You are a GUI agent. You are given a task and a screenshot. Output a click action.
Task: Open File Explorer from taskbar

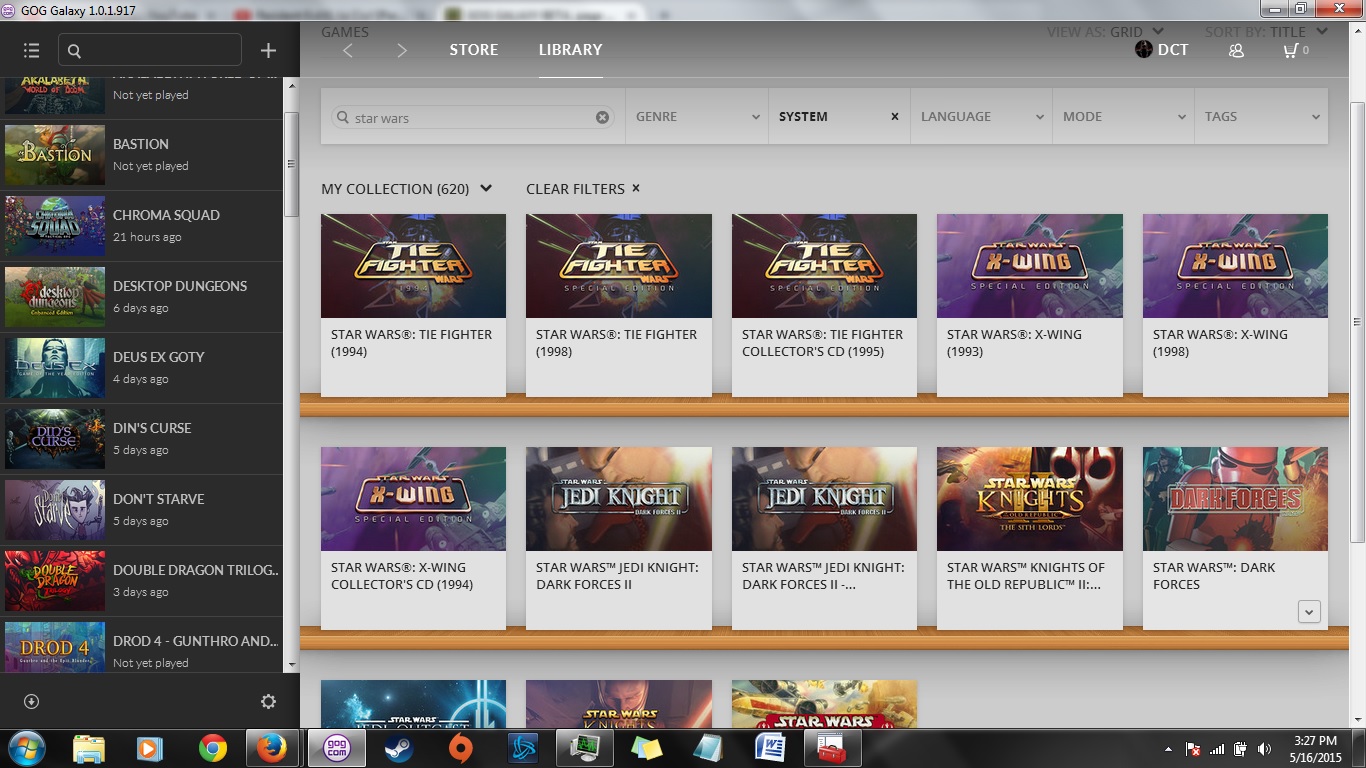(x=89, y=748)
